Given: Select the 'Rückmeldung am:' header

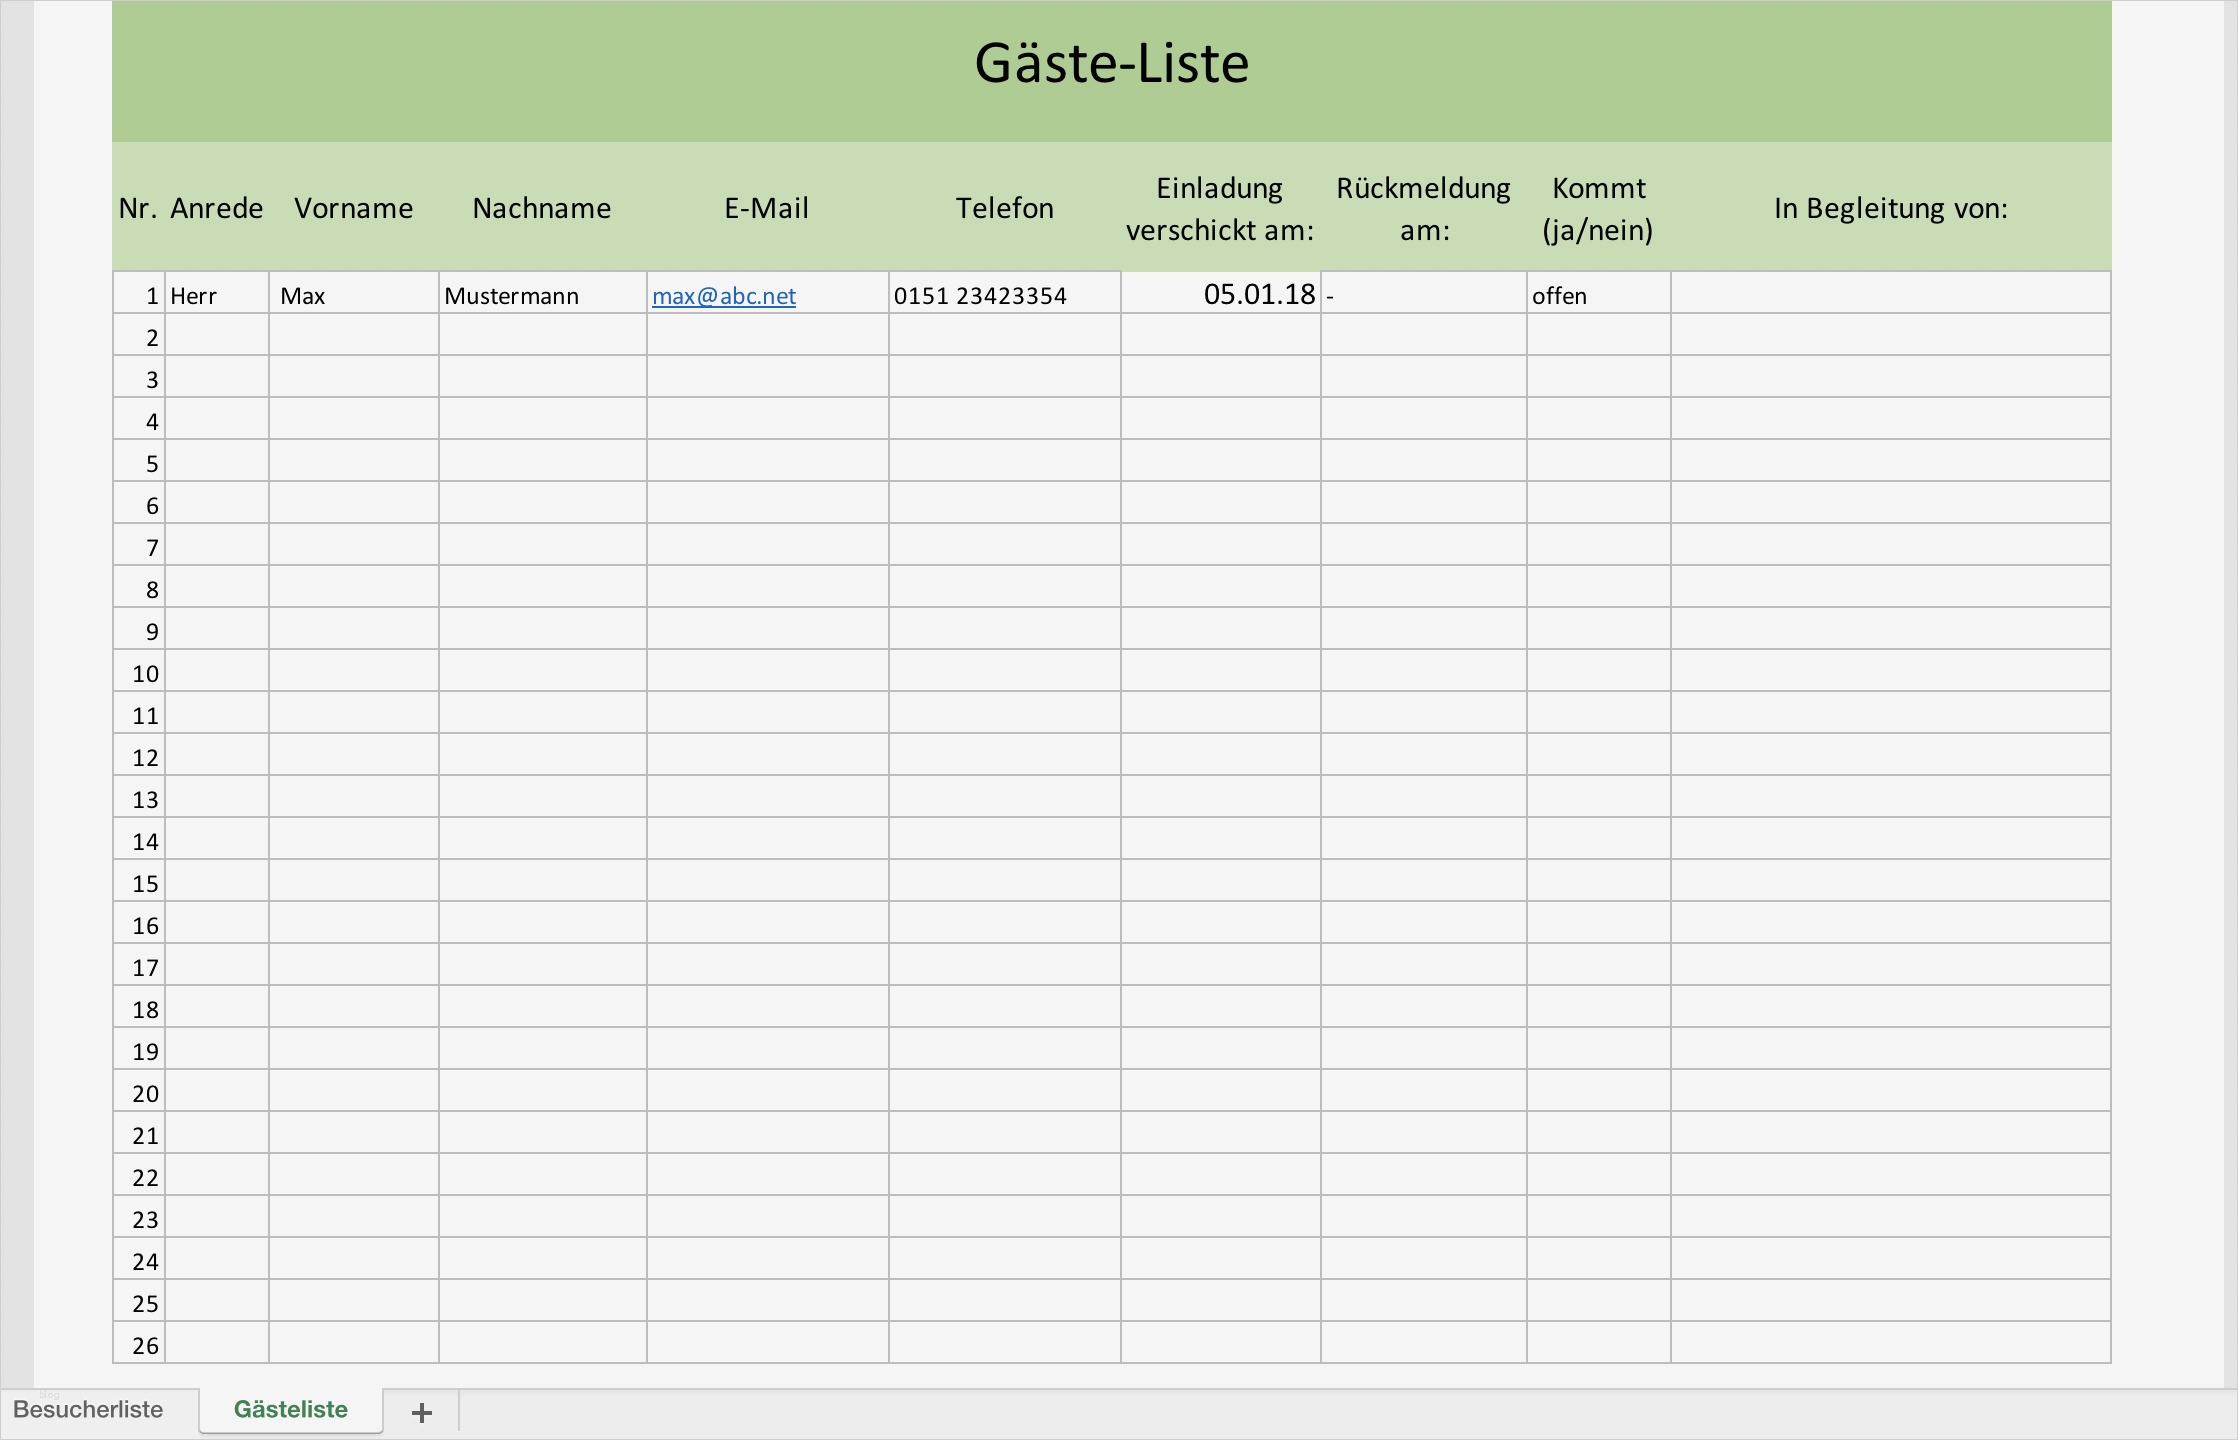Looking at the screenshot, I should tap(1424, 208).
